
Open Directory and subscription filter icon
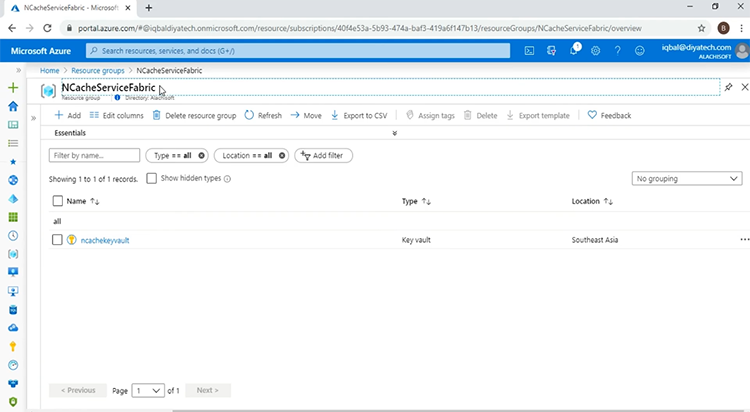click(x=551, y=51)
